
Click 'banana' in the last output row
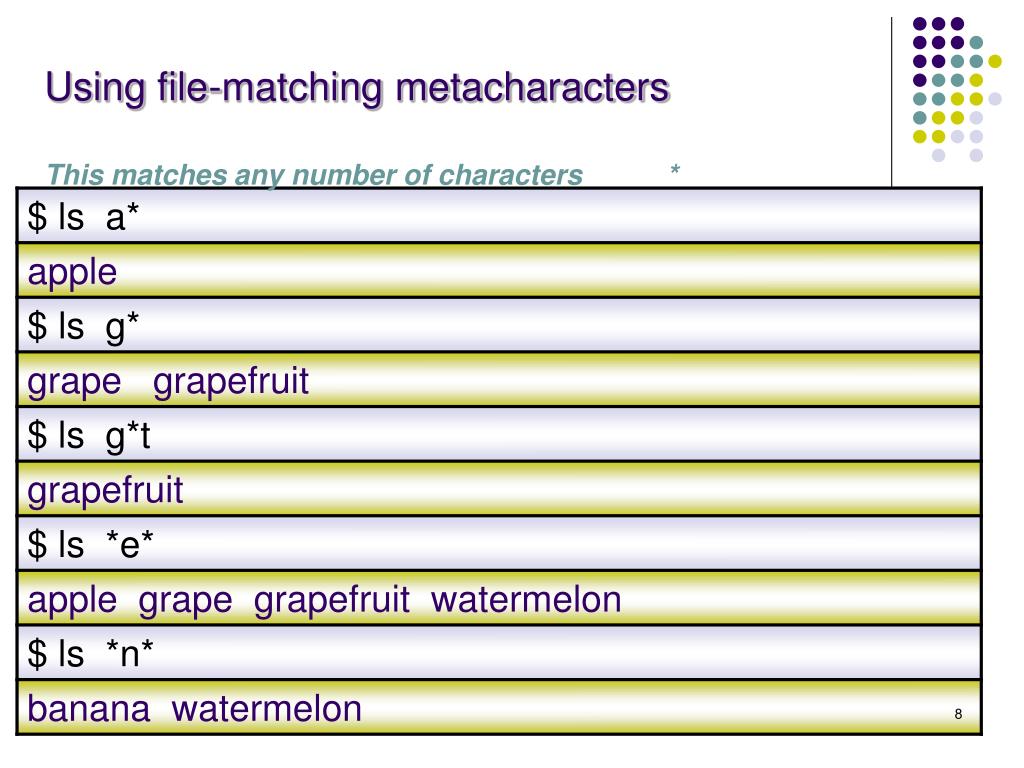(x=88, y=709)
